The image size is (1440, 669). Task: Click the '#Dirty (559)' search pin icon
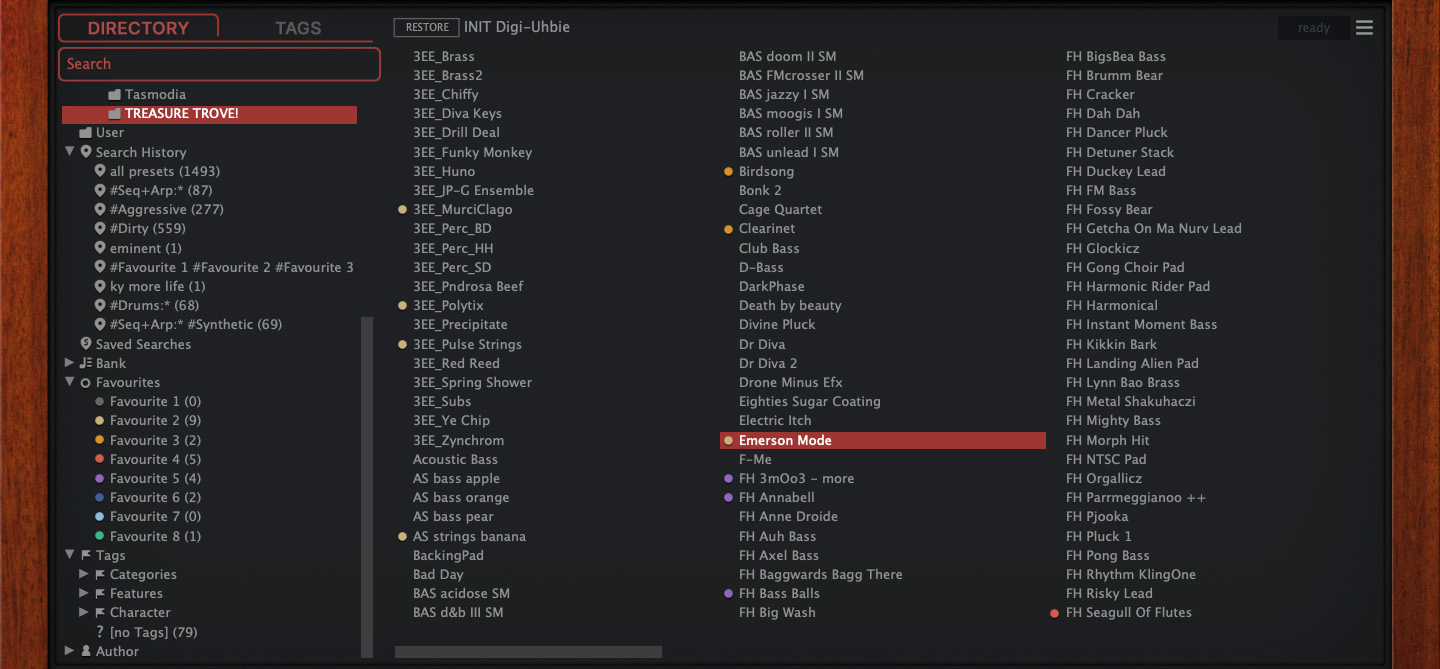[x=100, y=229]
